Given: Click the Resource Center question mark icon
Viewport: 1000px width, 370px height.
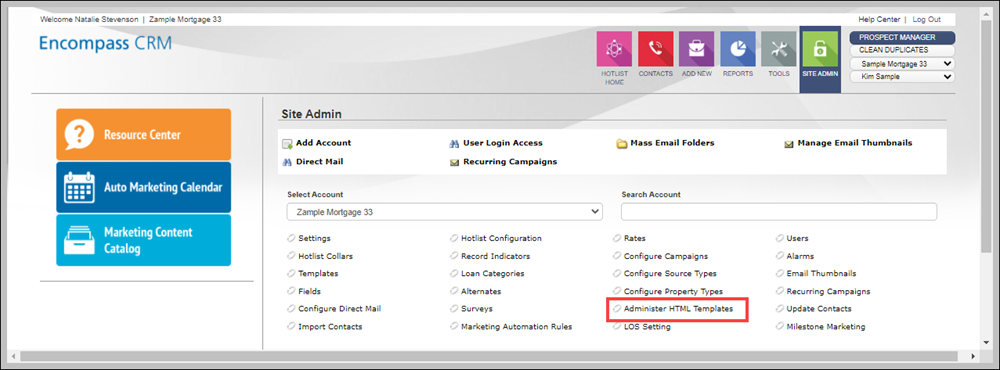Looking at the screenshot, I should click(80, 135).
